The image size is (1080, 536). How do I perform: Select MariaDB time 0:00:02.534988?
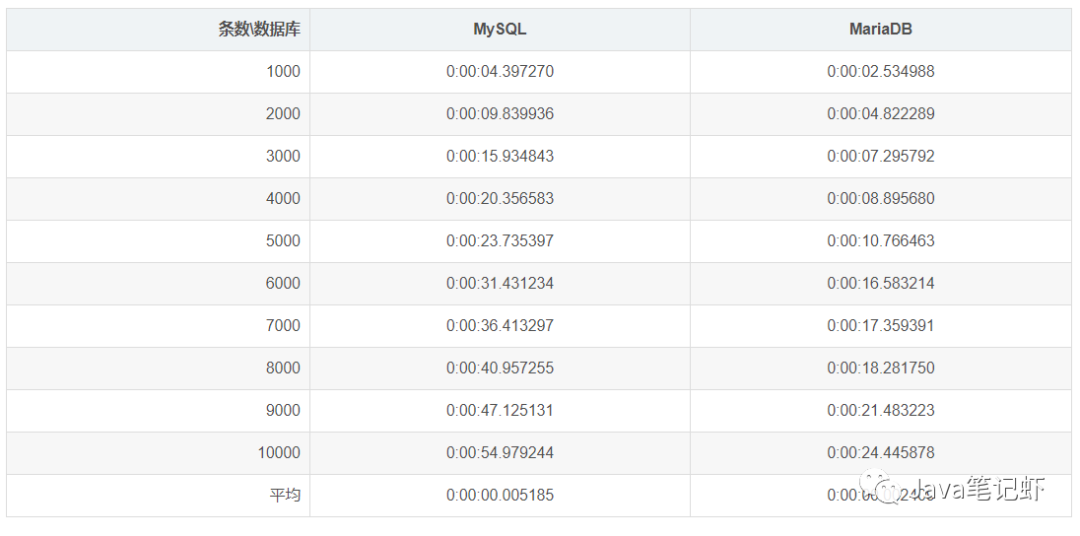pos(880,72)
